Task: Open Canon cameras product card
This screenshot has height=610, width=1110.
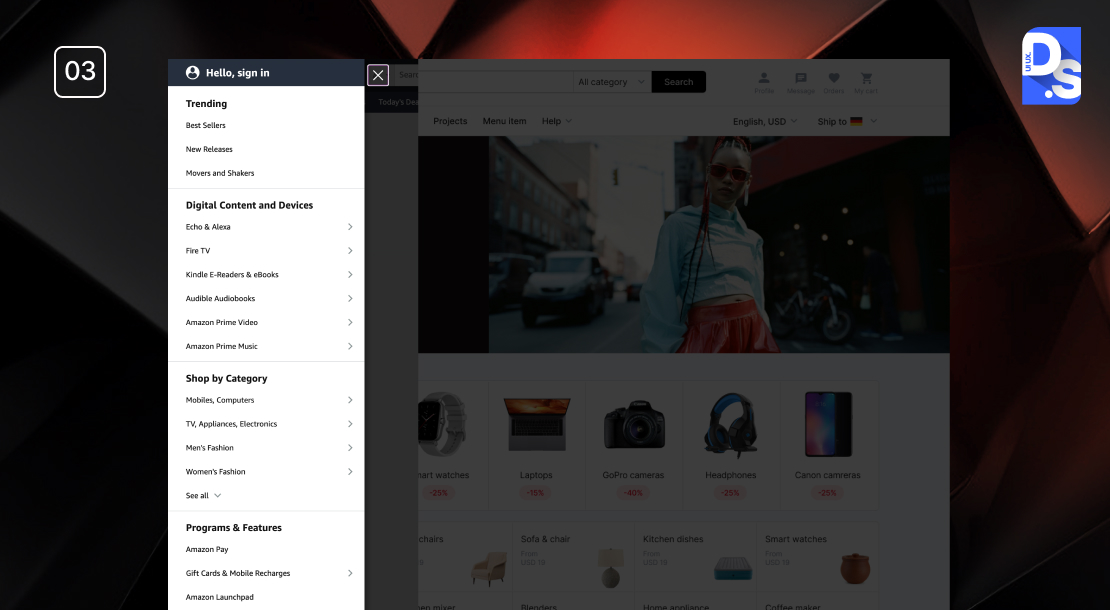Action: click(828, 446)
